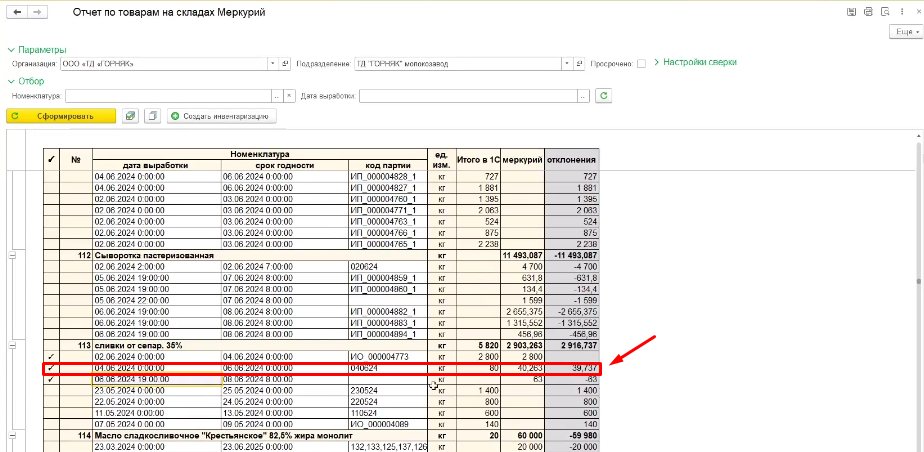Click the Номенклатура input field
Screen dimensions: 924x452
click(169, 95)
